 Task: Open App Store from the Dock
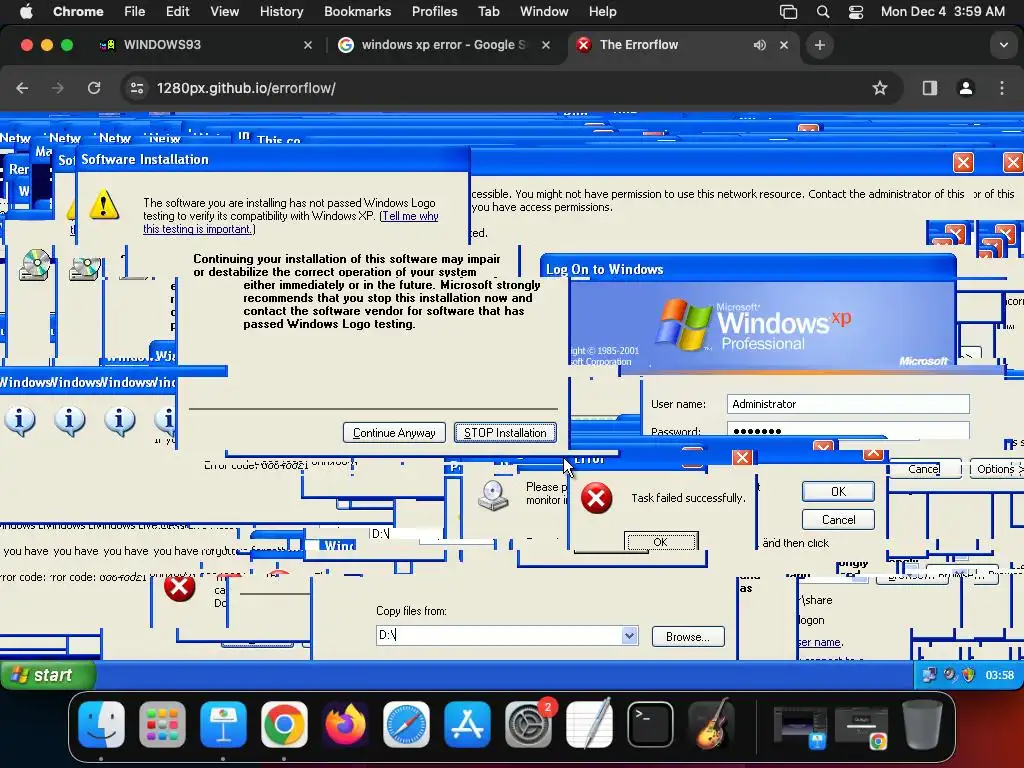coord(467,724)
